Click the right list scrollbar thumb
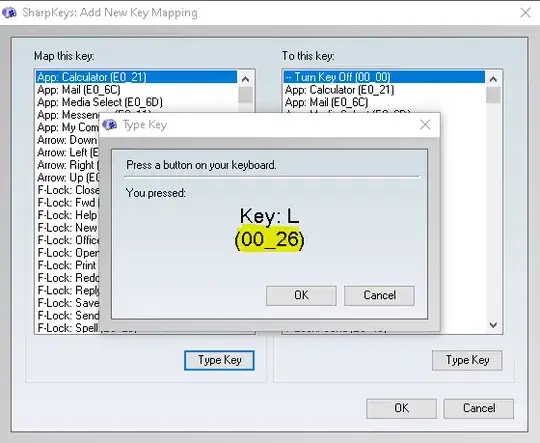Viewport: 540px width, 443px height. (x=493, y=95)
